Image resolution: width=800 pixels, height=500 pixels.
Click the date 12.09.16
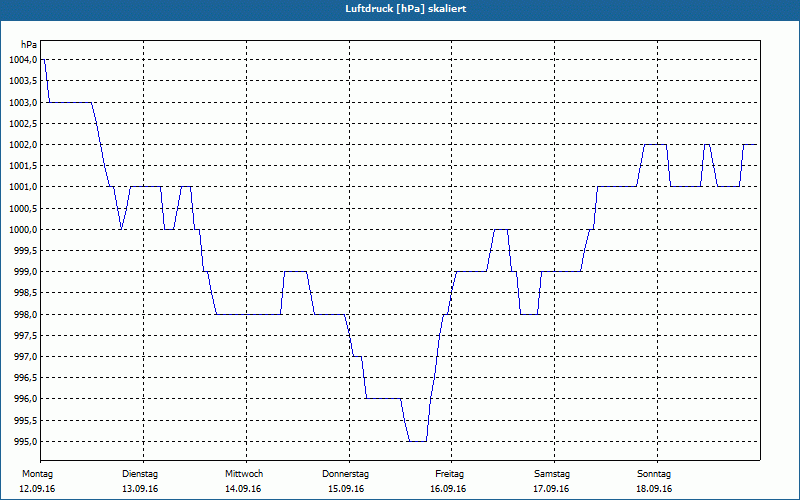point(37,489)
